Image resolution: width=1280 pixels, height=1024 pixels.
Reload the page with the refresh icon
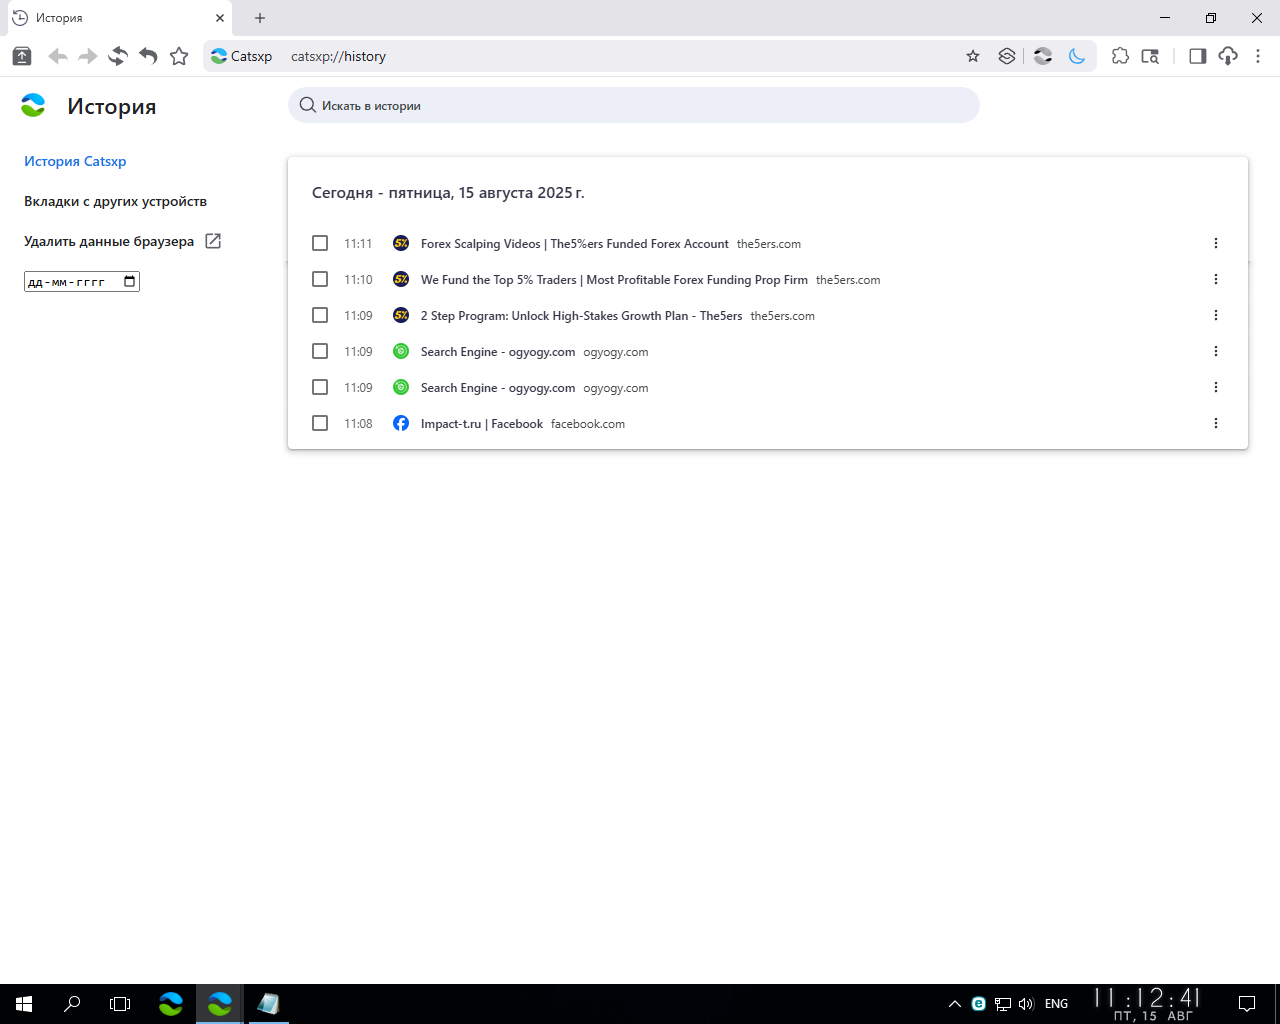(118, 56)
